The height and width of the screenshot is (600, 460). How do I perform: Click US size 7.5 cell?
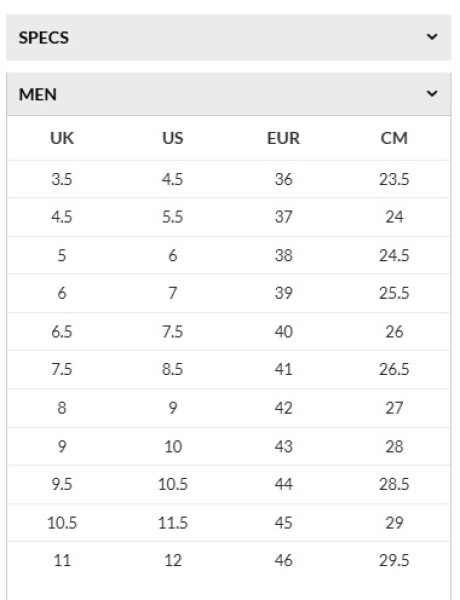tap(173, 331)
